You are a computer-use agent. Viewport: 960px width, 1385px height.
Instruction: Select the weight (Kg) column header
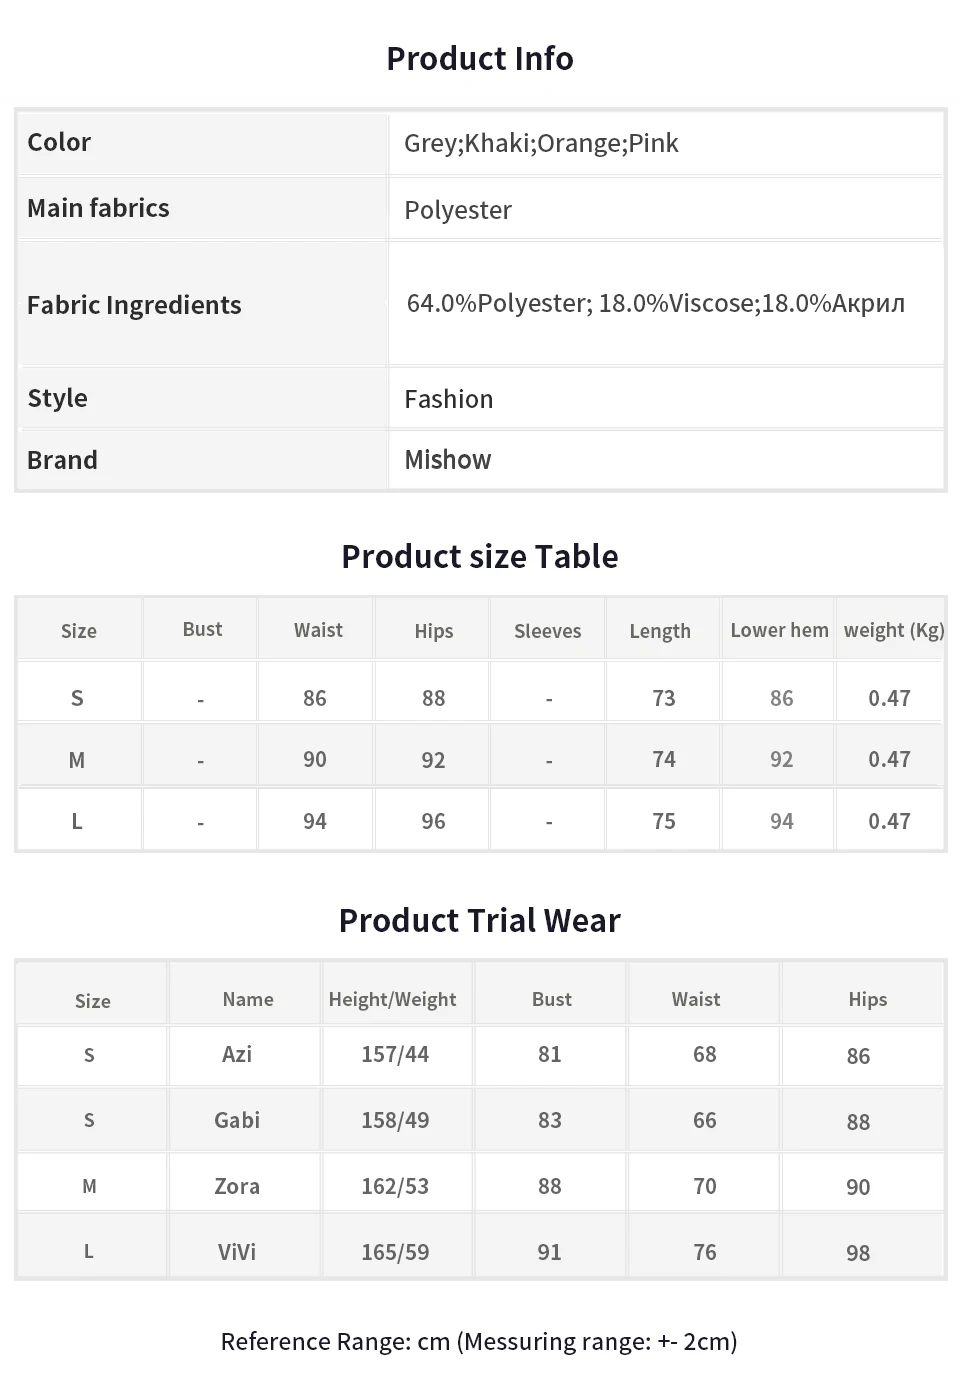coord(894,630)
